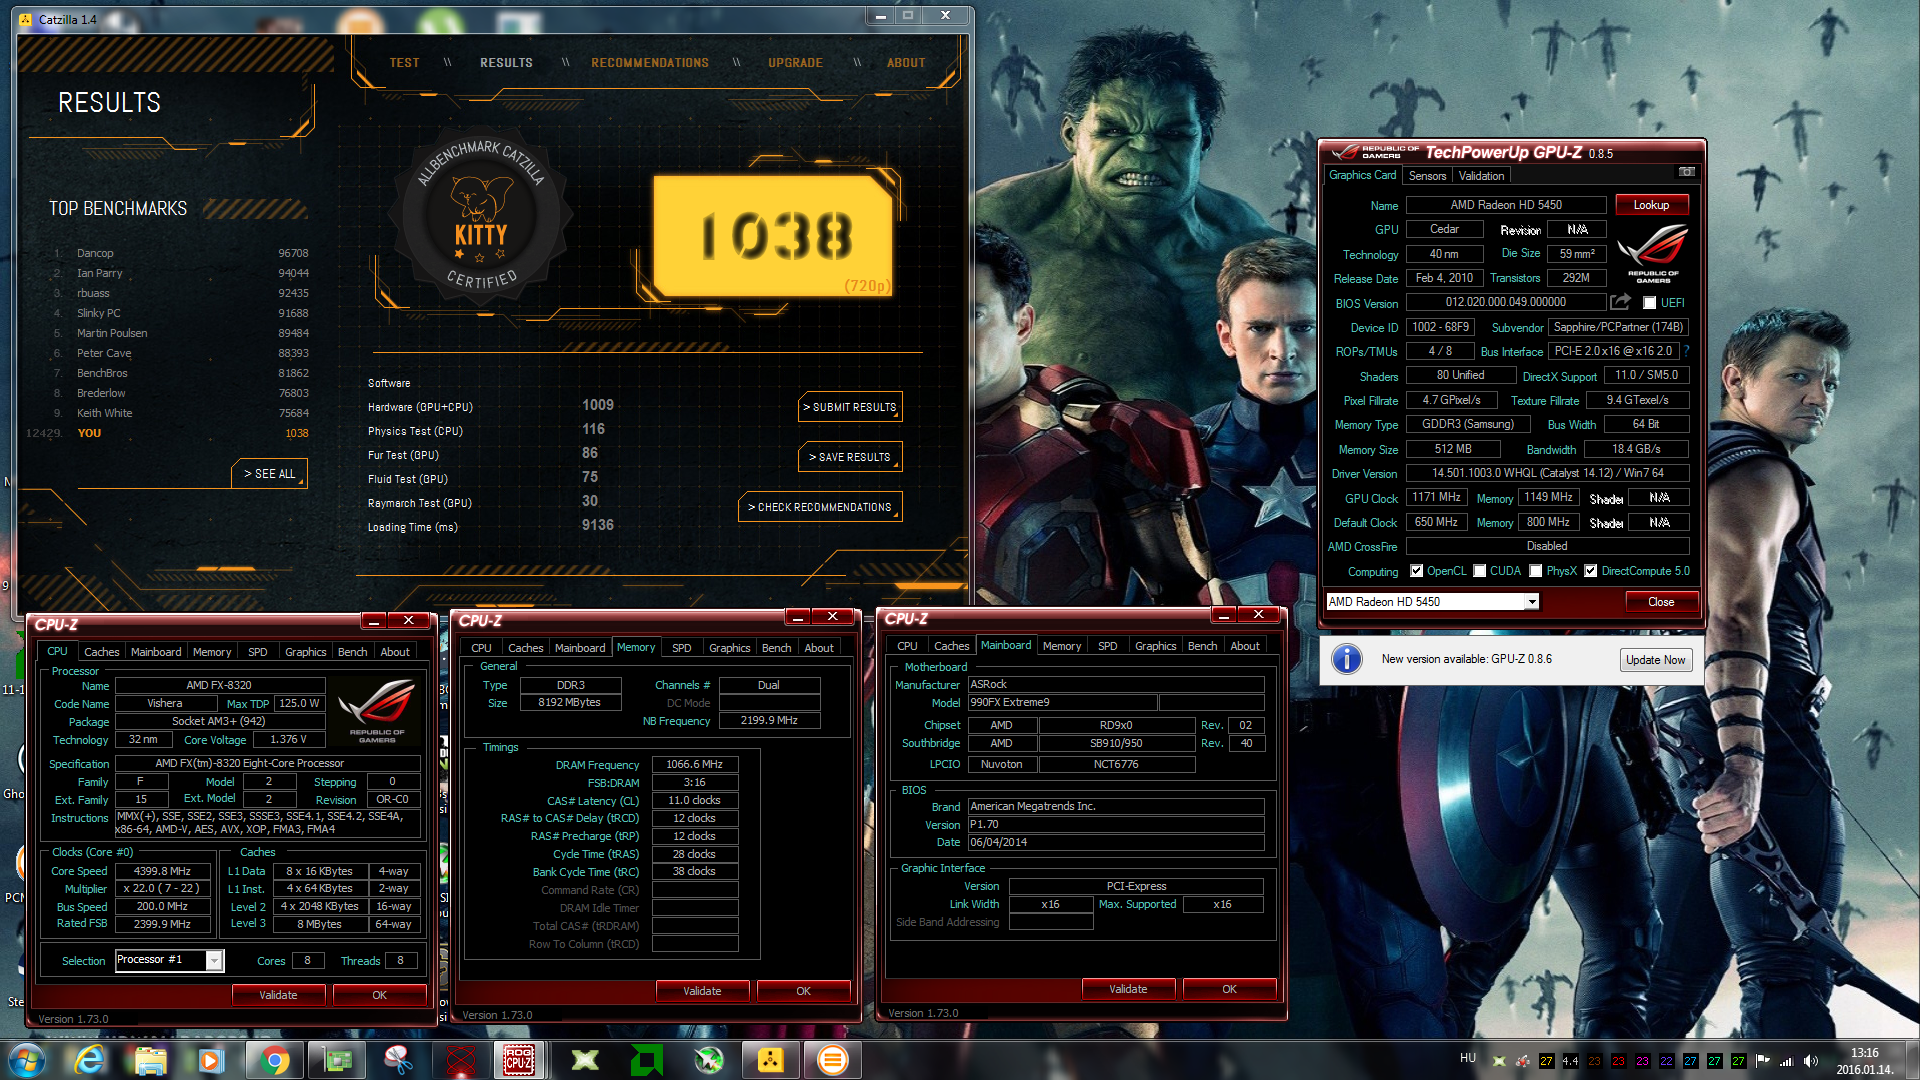Select Dancop in top benchmarks list

coord(180,254)
